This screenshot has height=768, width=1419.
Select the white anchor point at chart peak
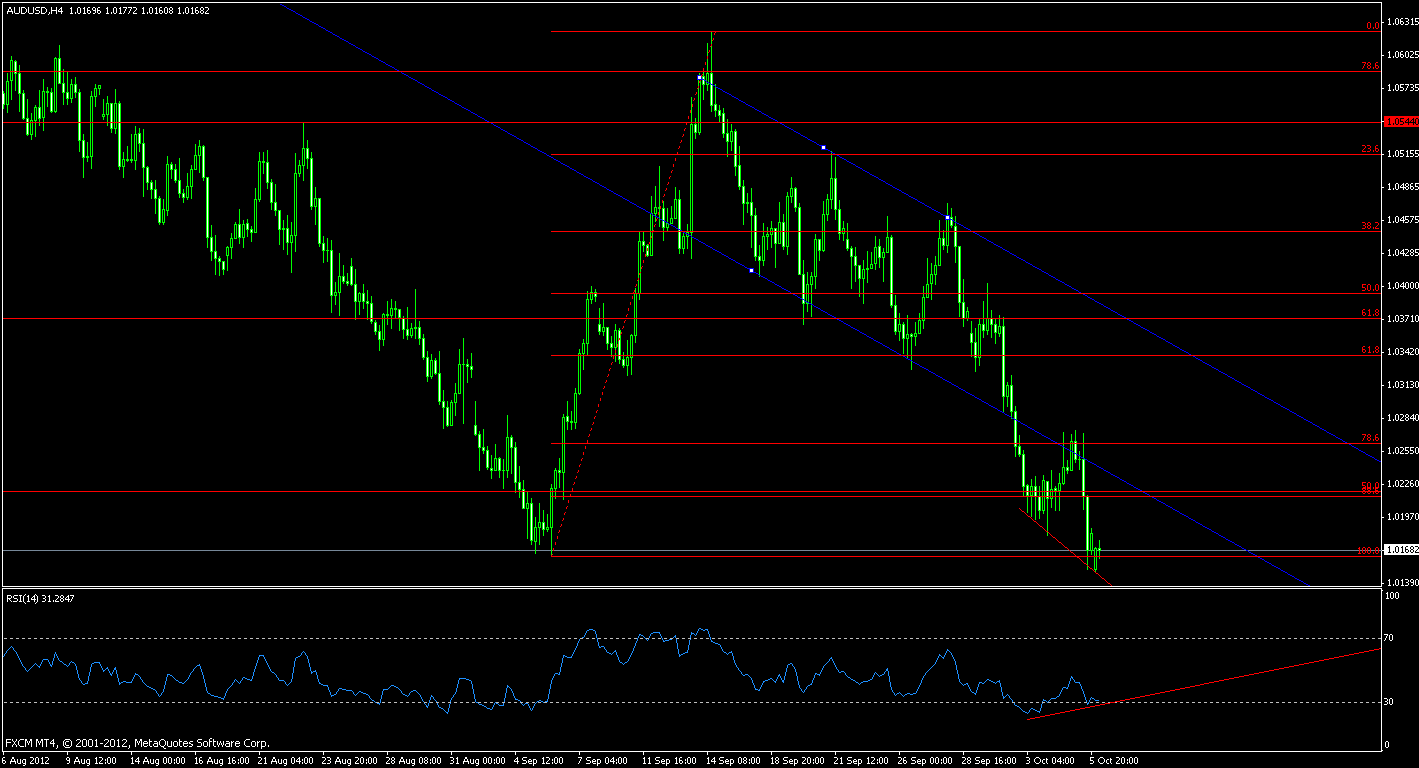699,77
